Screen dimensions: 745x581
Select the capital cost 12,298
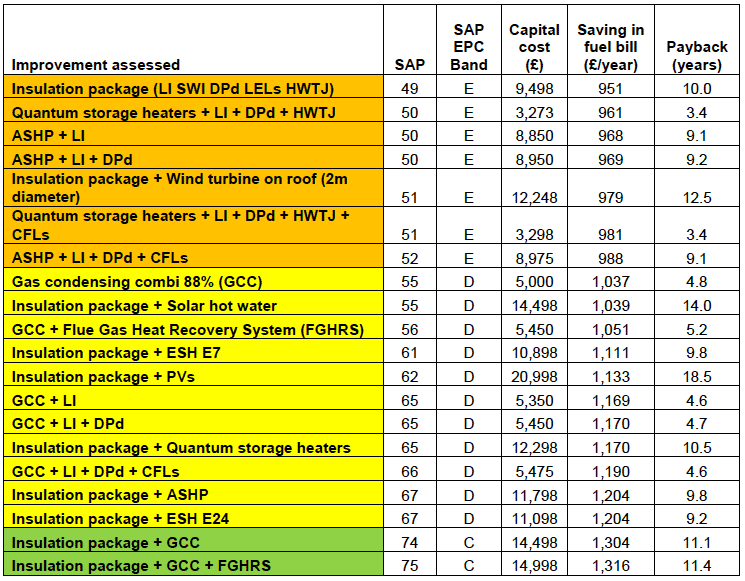point(535,448)
